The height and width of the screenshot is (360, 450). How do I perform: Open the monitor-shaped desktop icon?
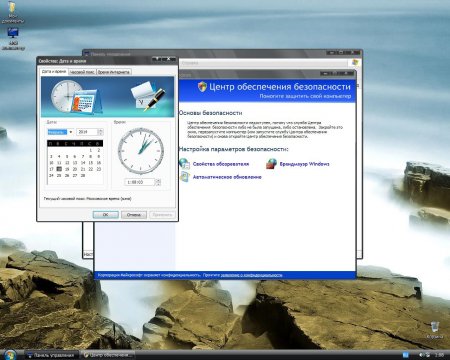(x=13, y=33)
